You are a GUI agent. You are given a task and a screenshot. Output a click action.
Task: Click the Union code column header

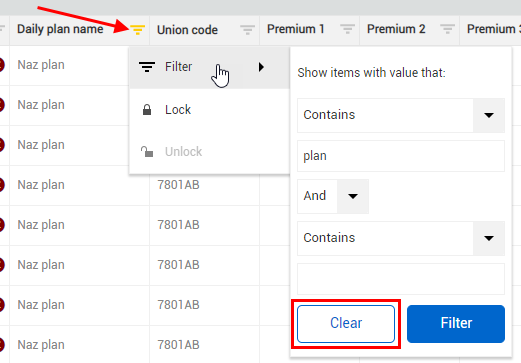tap(187, 30)
